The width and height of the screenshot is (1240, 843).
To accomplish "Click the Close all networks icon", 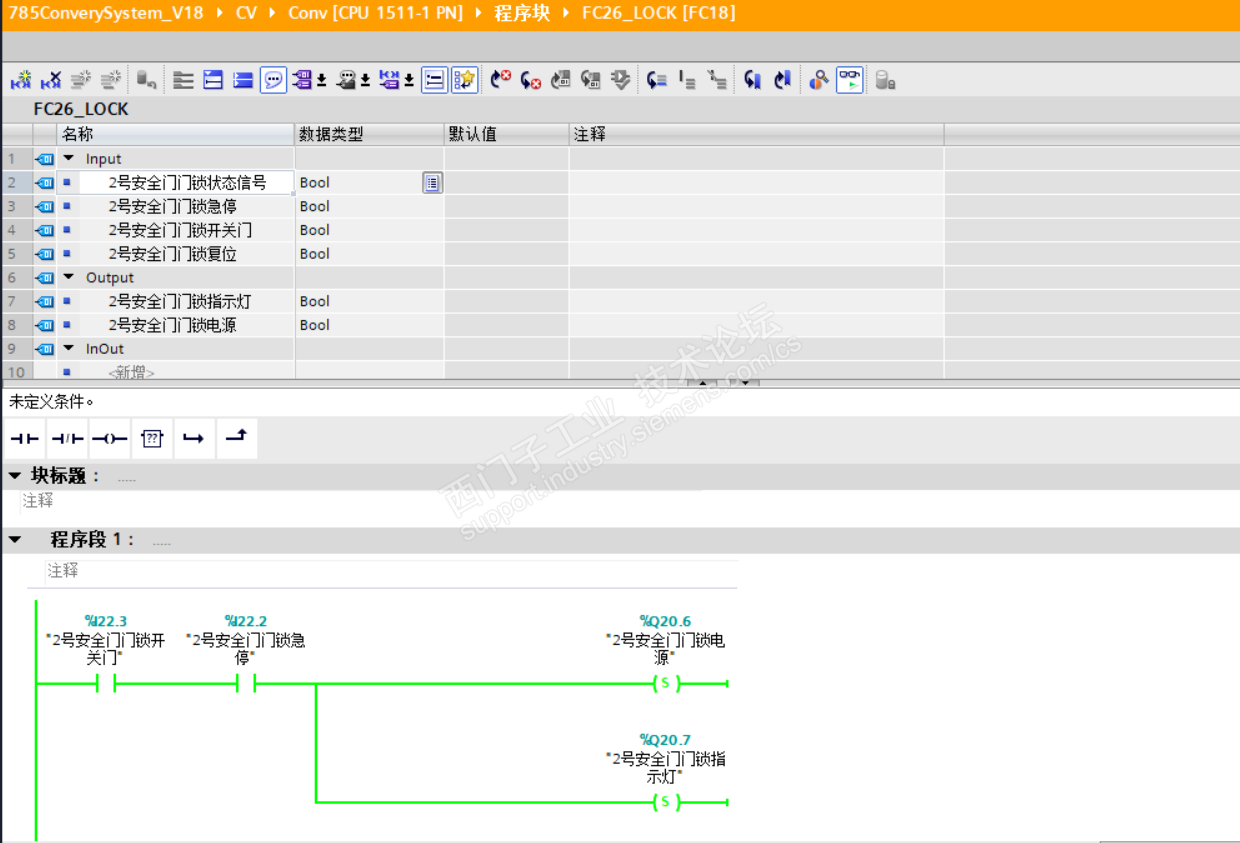I will (x=243, y=80).
